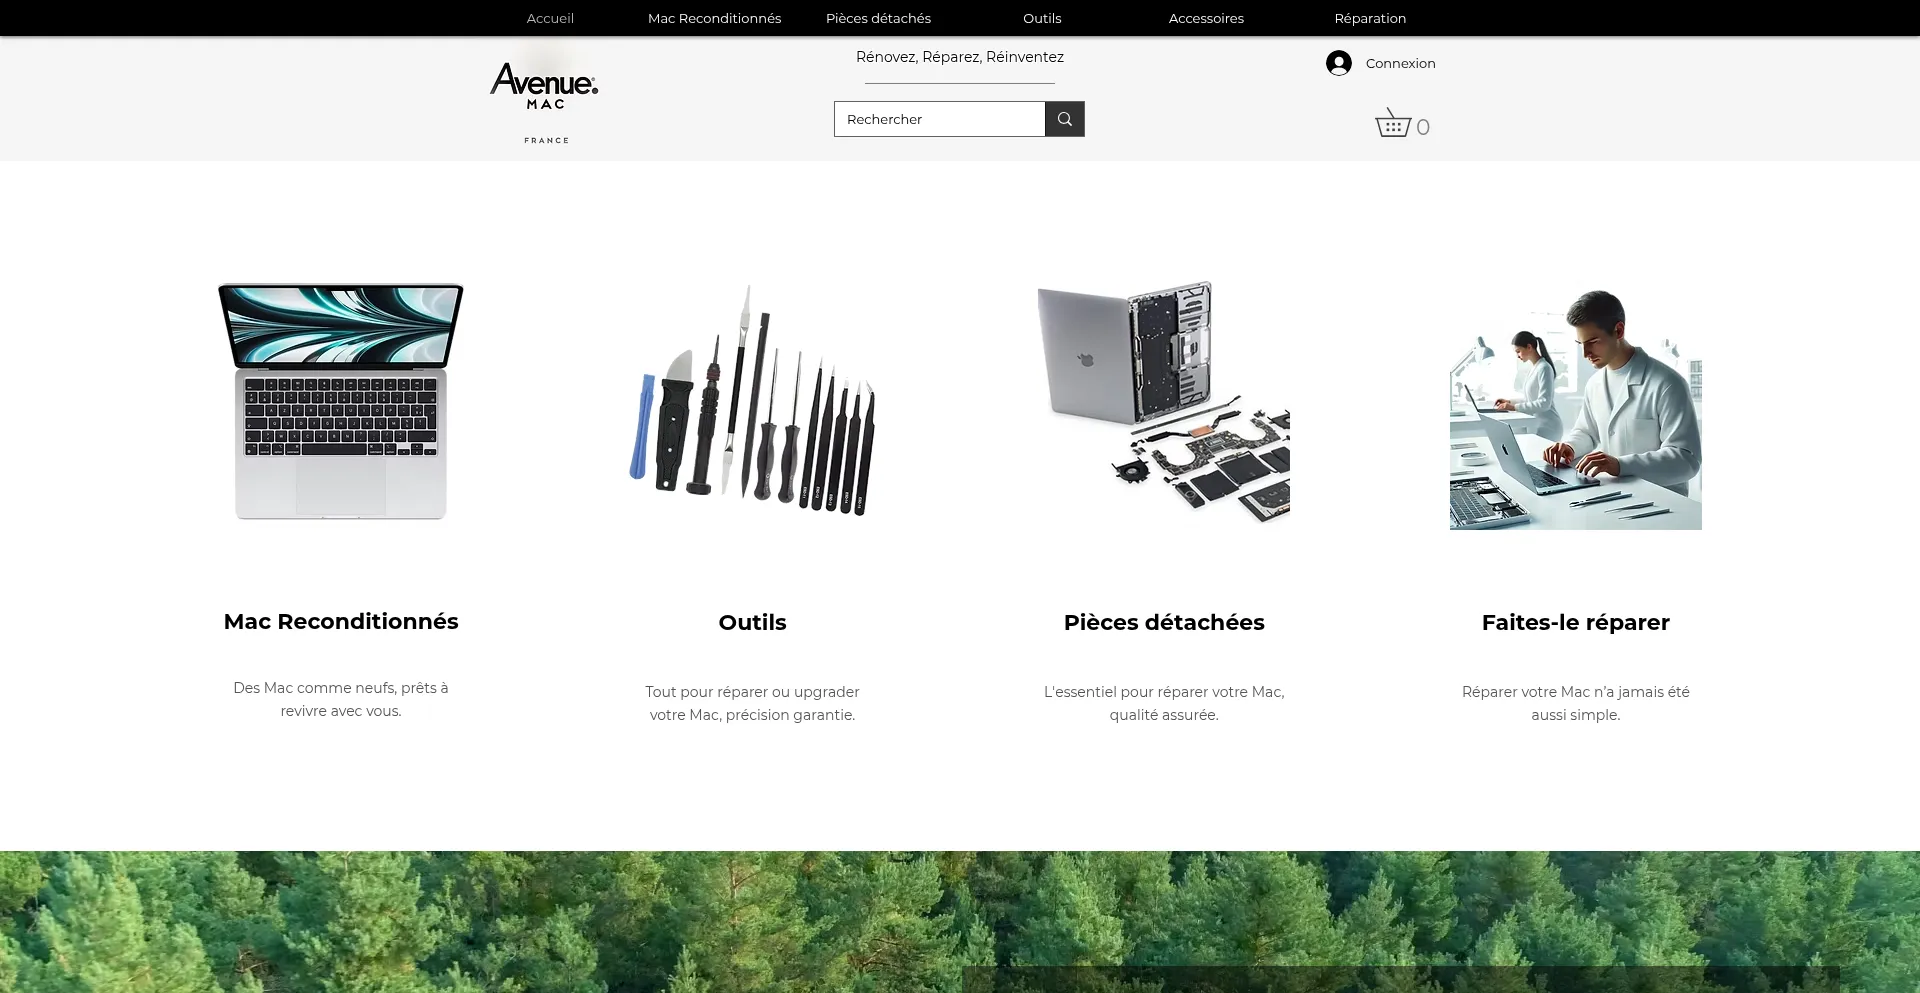Click the Faites-le réparer heading
1920x993 pixels.
1575,622
